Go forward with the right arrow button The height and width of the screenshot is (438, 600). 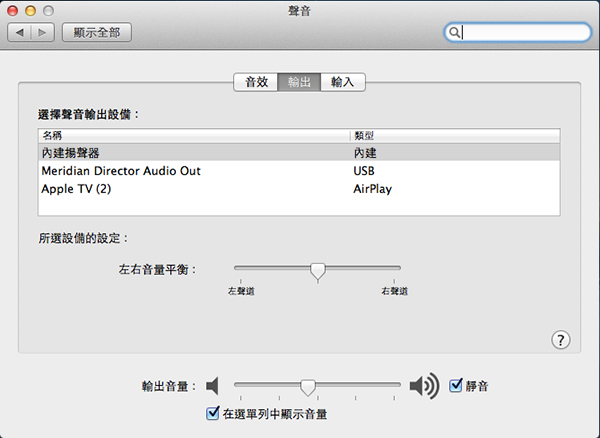click(42, 33)
